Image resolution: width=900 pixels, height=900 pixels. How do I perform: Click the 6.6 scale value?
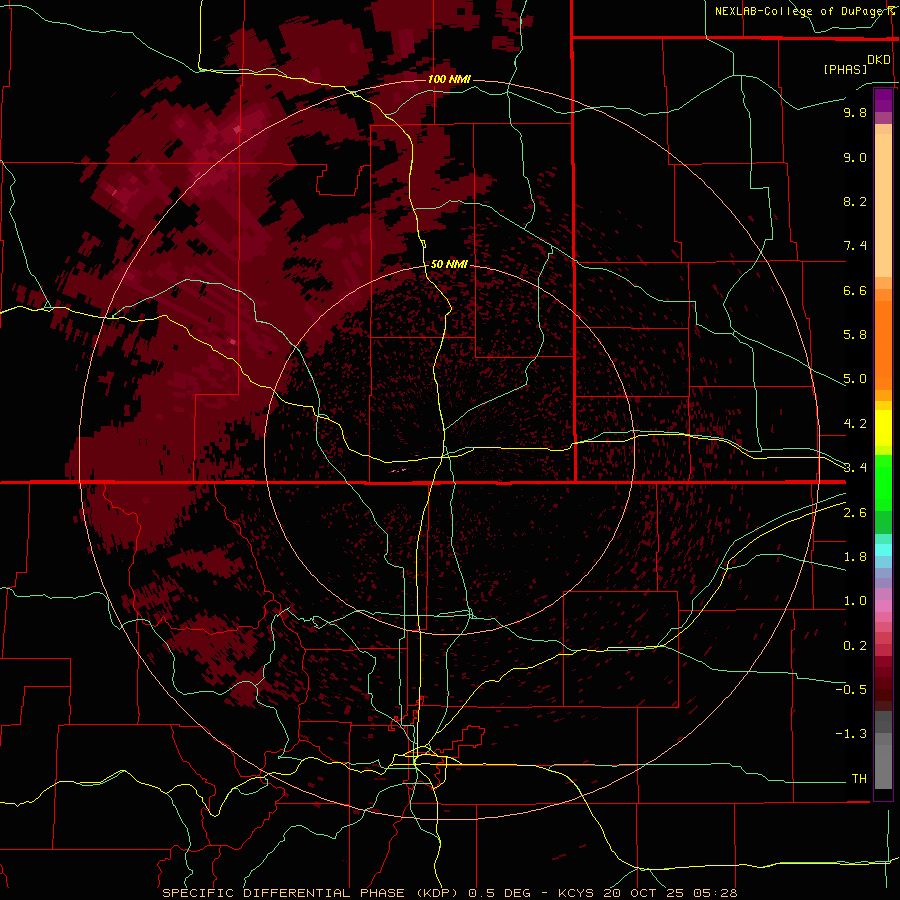tap(855, 290)
